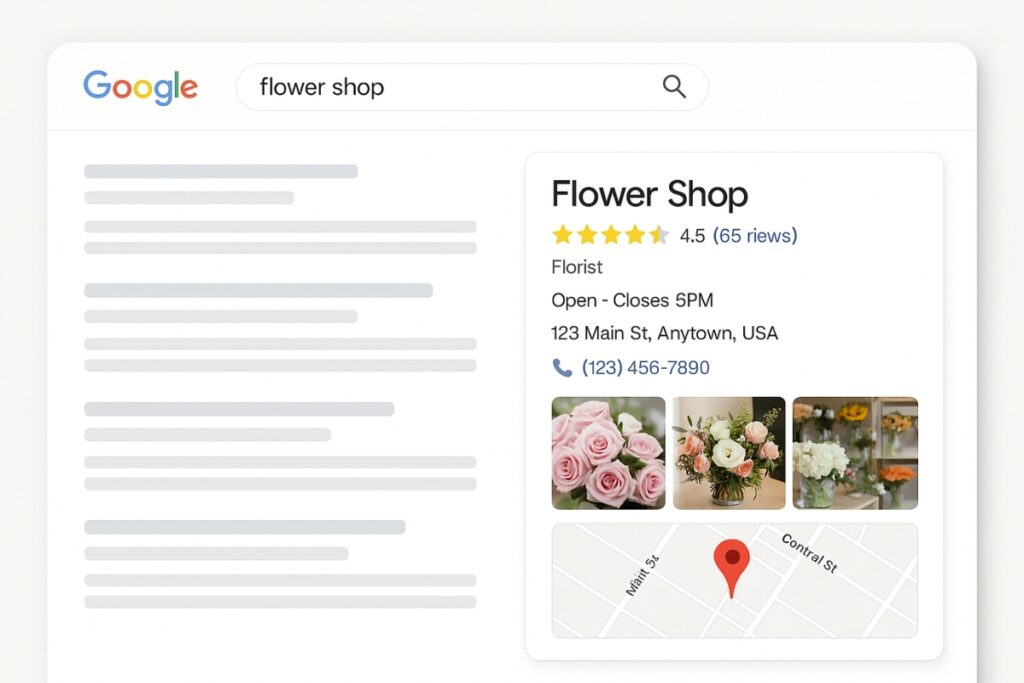The width and height of the screenshot is (1024, 683).
Task: Click the first yellow rating star
Action: pos(560,233)
